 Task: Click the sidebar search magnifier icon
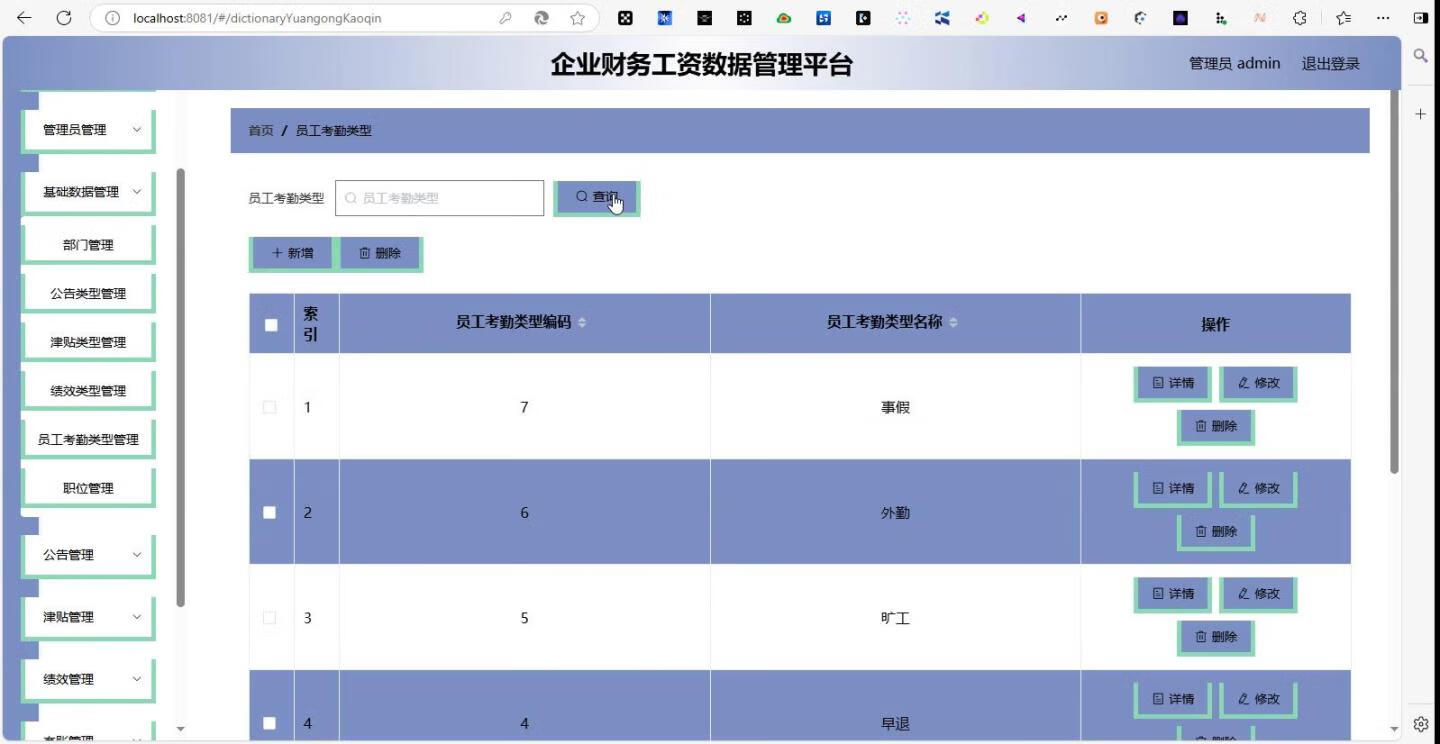click(x=1420, y=56)
